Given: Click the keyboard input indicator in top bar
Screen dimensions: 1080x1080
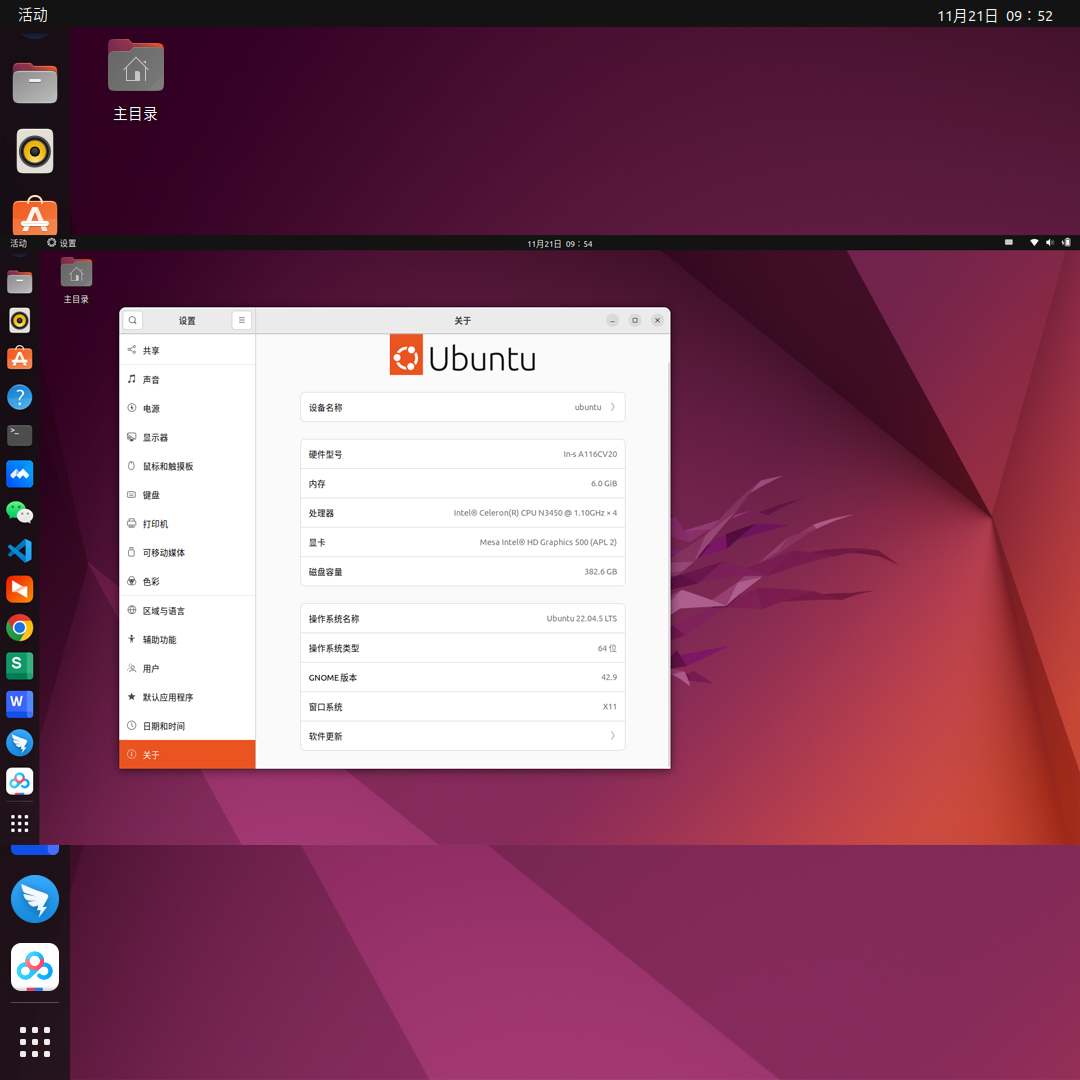Looking at the screenshot, I should pos(1008,242).
